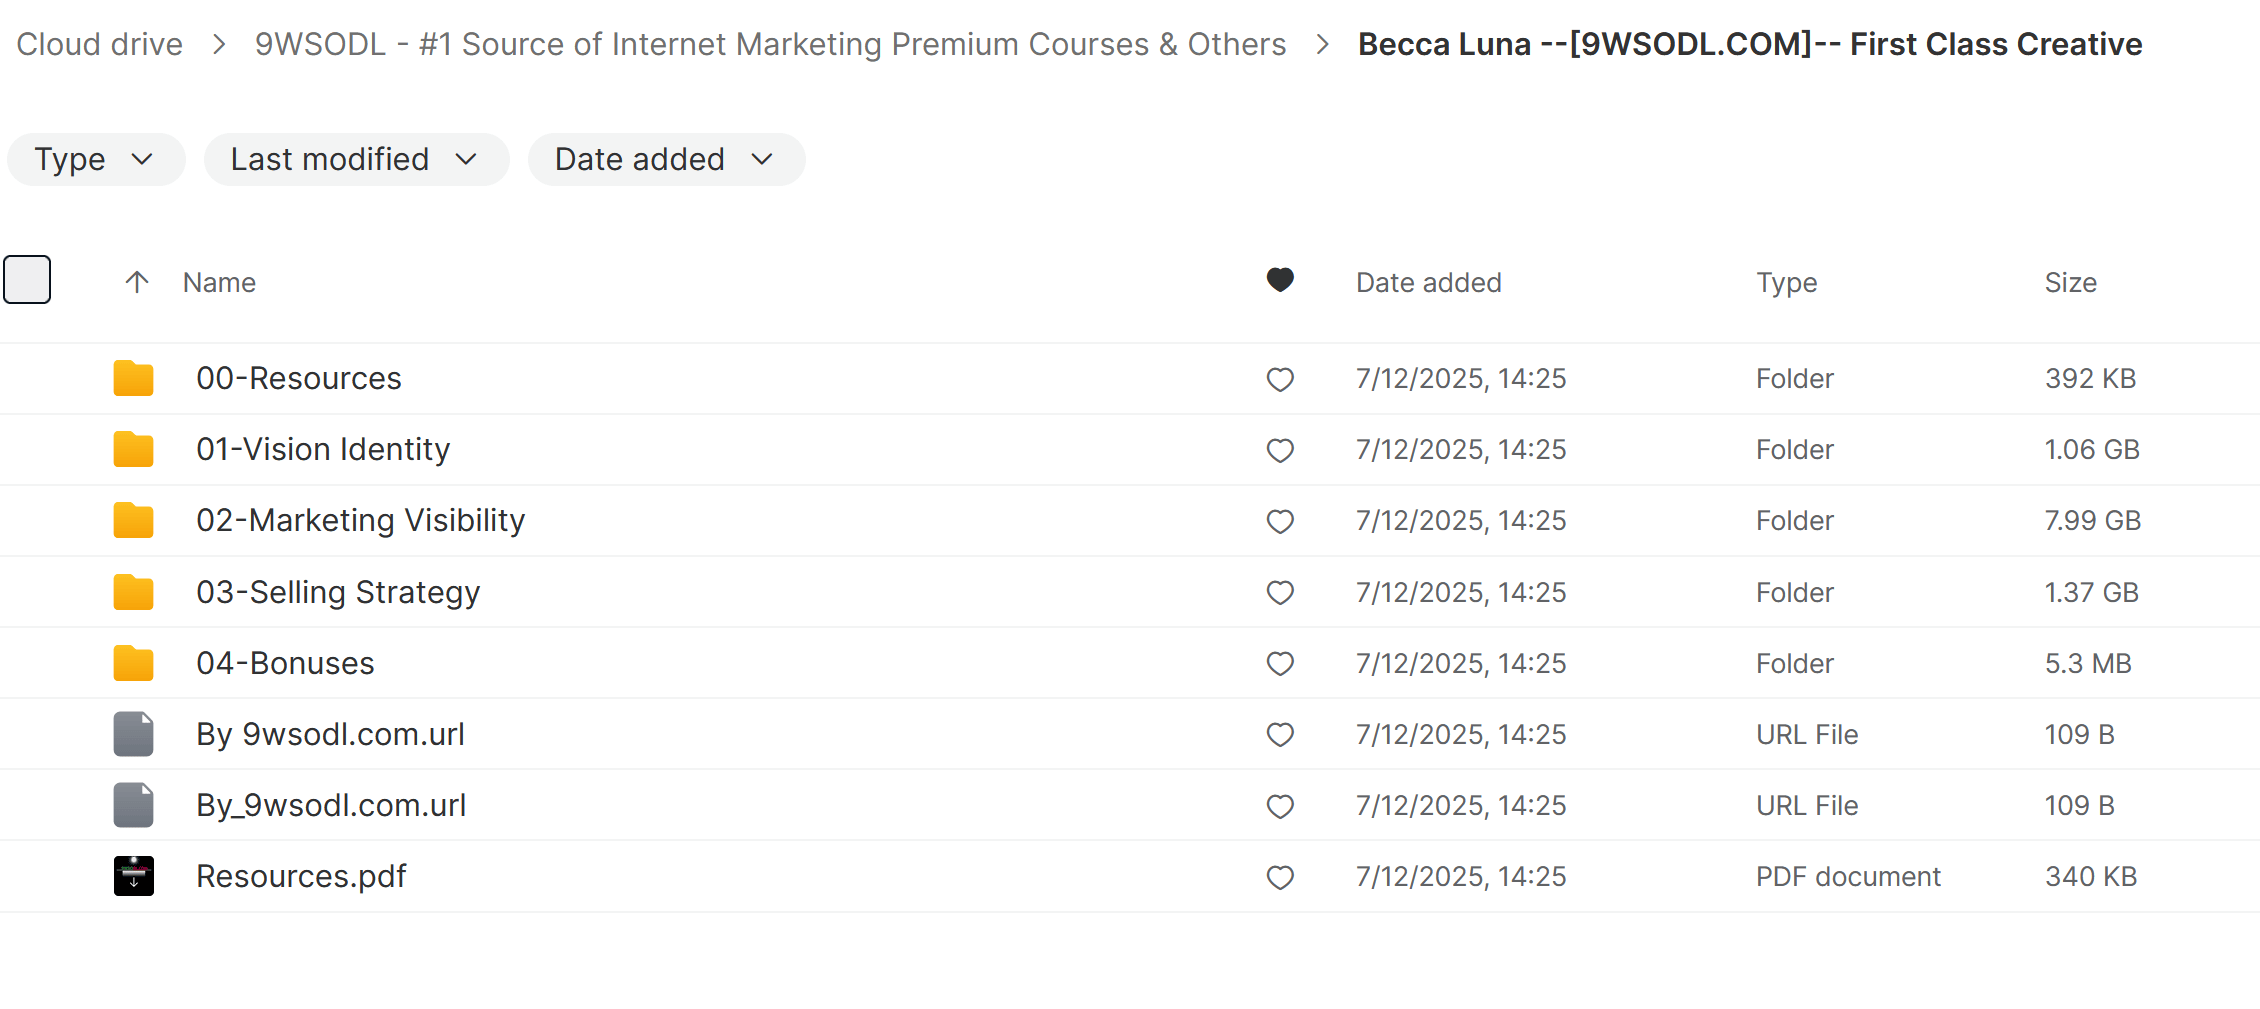Click the Resources.pdf thumbnail preview
Viewport: 2260px width, 1009px height.
pos(133,876)
